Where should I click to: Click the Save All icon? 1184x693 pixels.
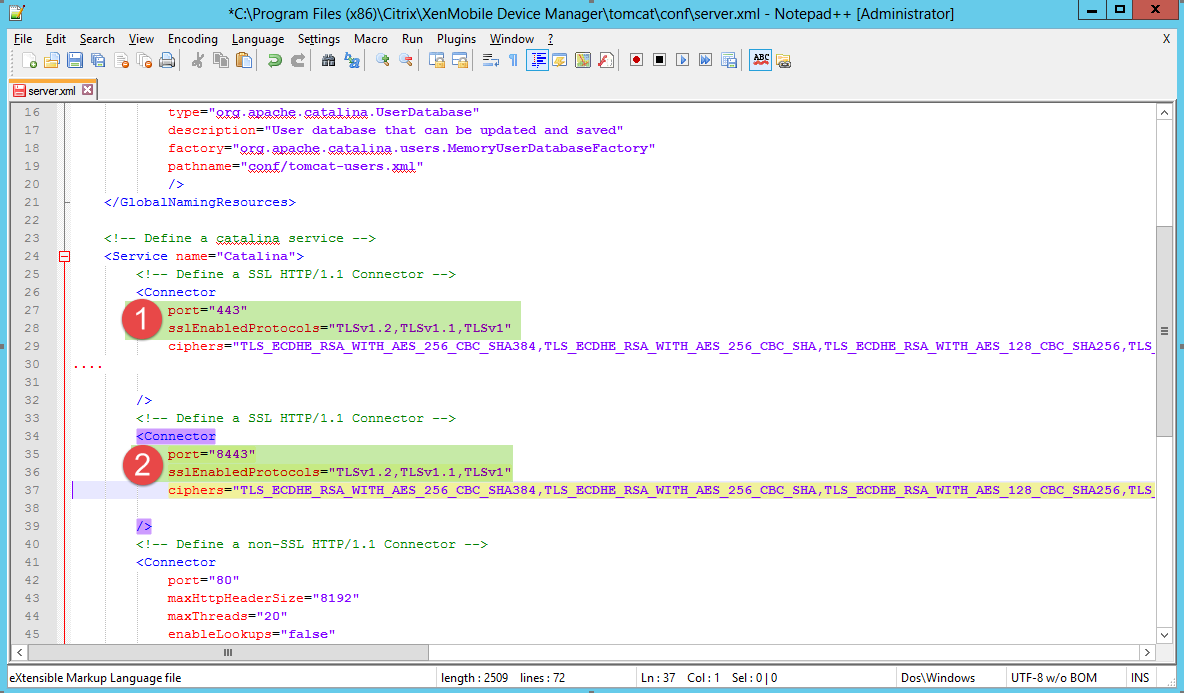(x=98, y=60)
